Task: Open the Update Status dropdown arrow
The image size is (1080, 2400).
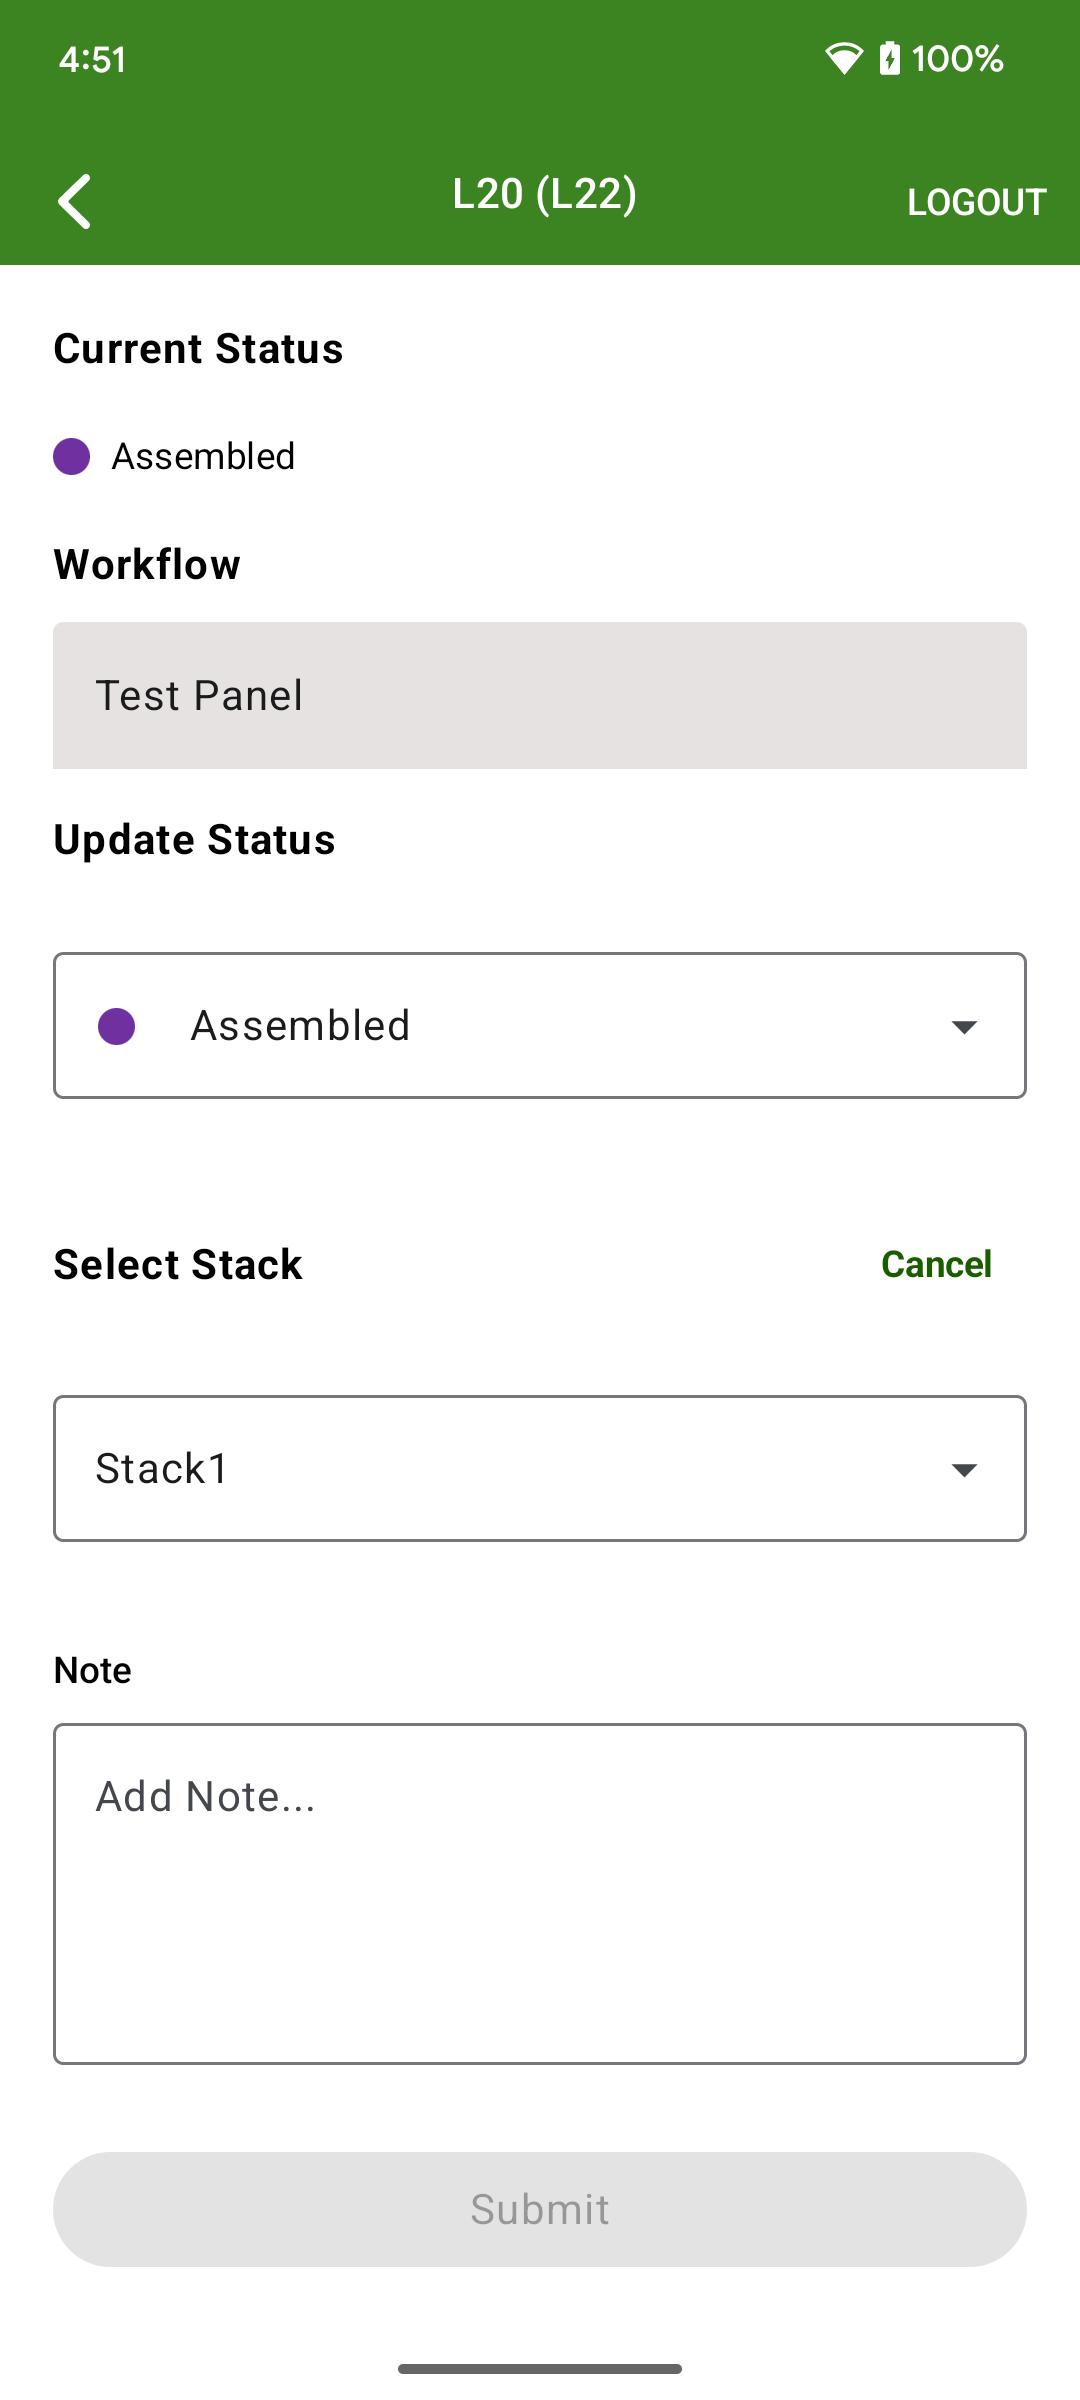Action: click(964, 1027)
